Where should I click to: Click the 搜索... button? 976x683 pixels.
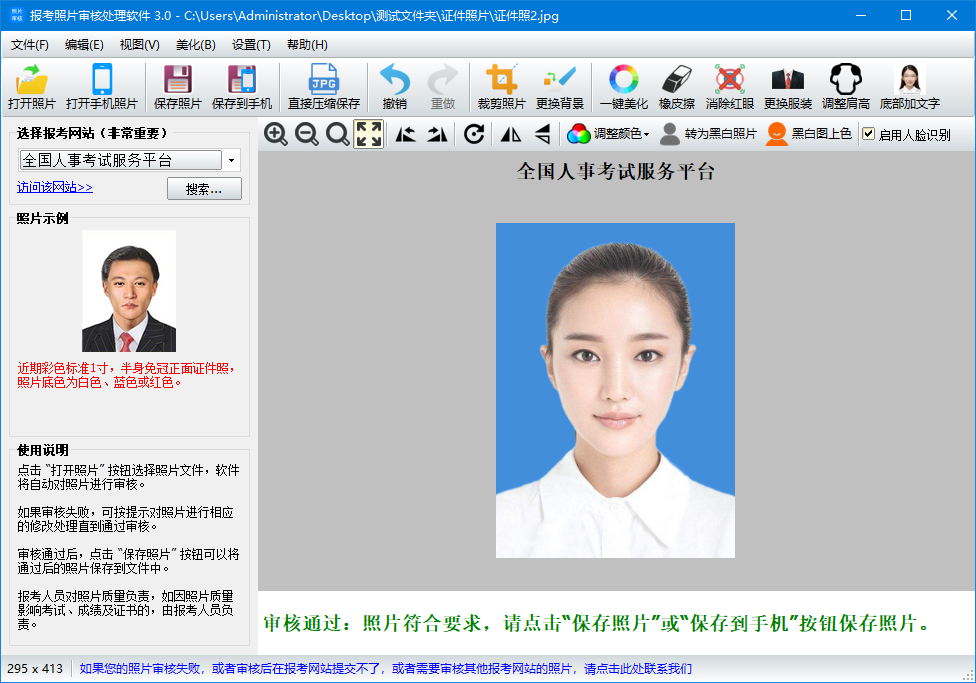204,189
